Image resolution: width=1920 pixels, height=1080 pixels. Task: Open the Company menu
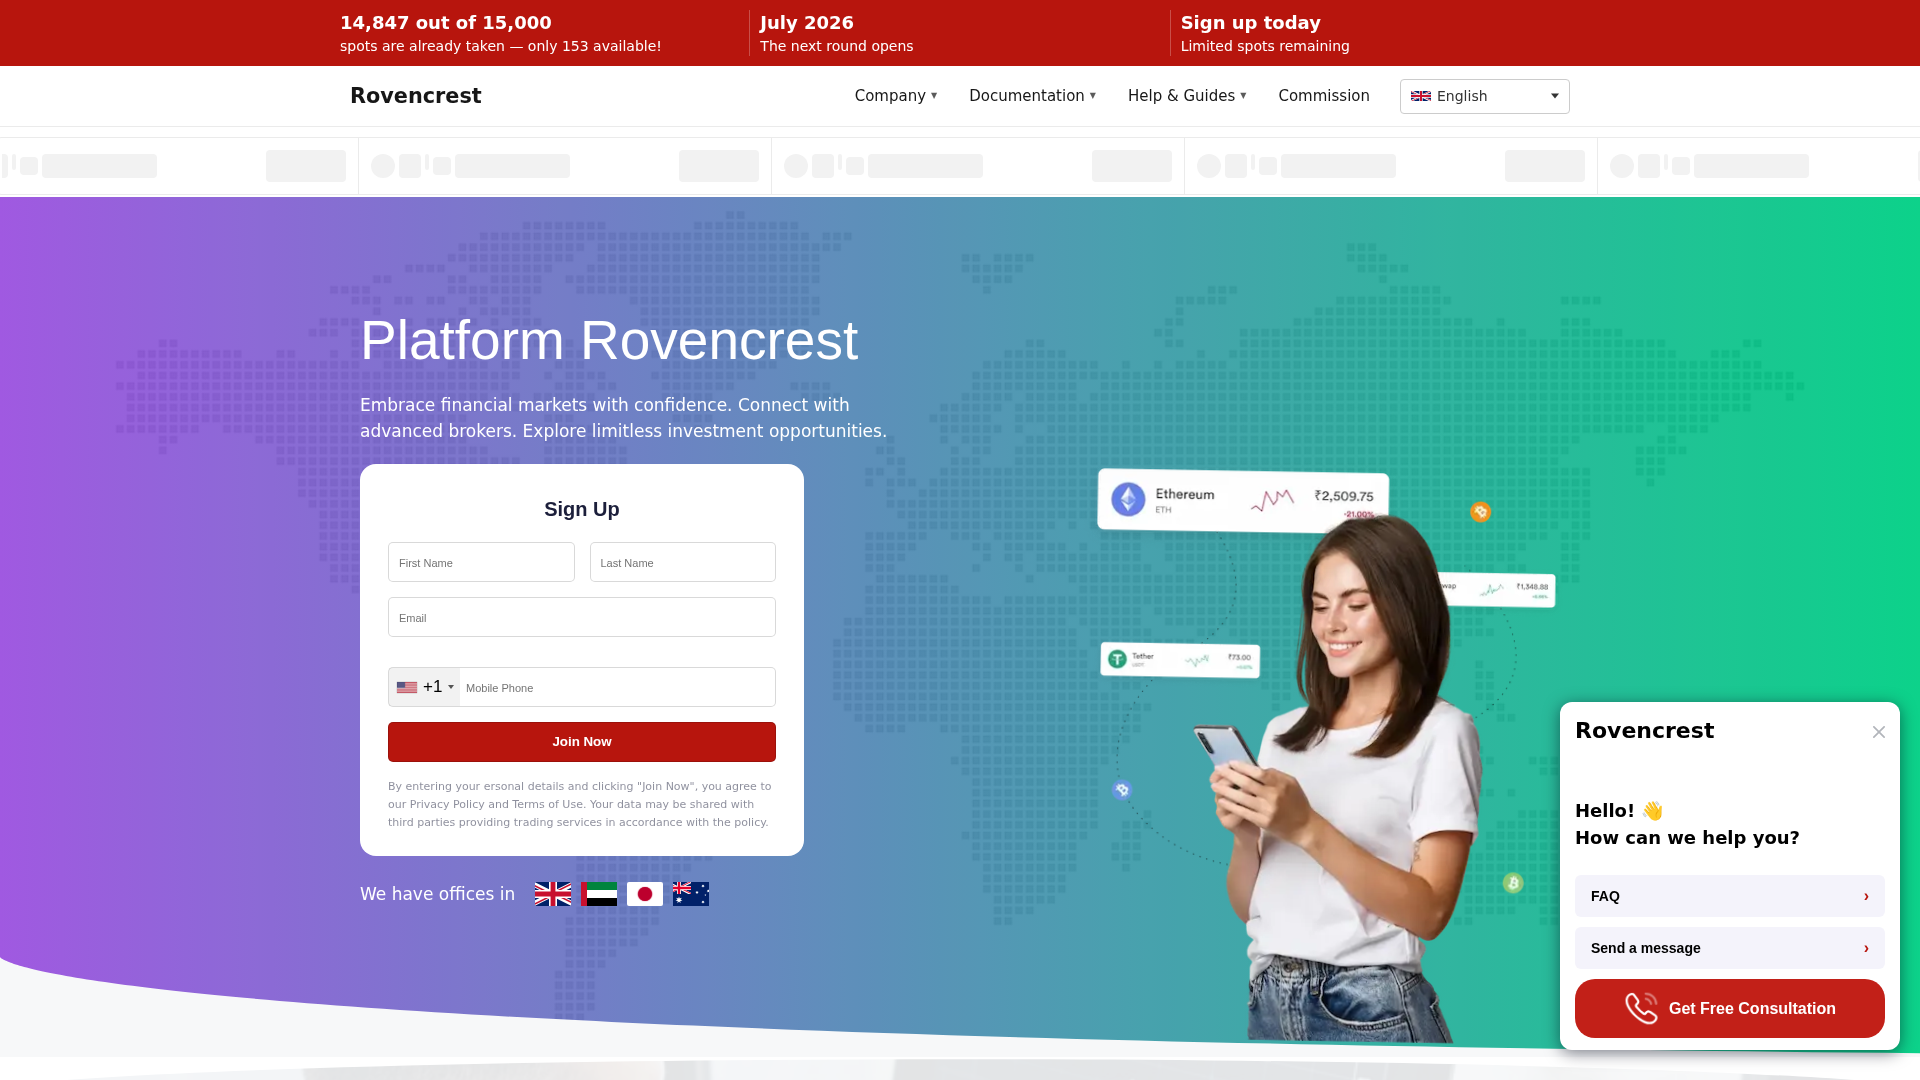pos(896,96)
